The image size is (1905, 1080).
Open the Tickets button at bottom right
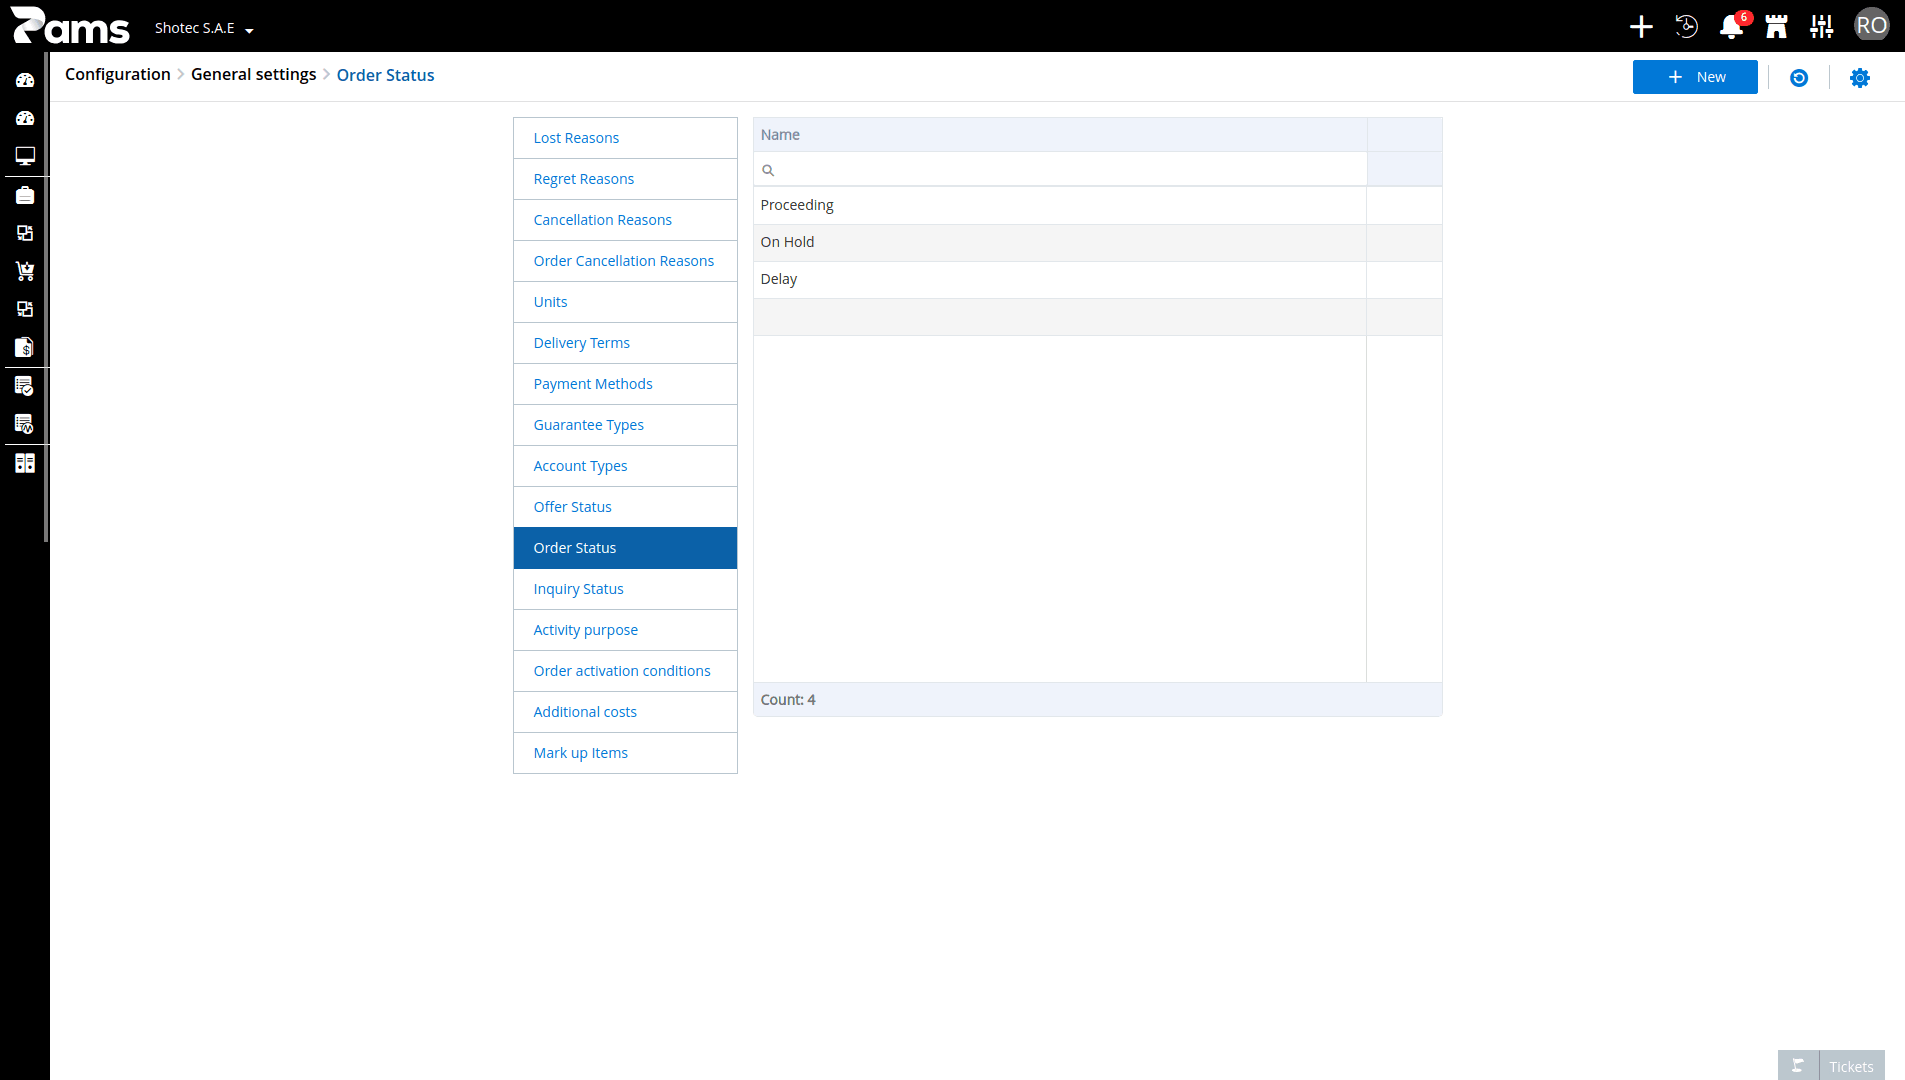[1851, 1066]
